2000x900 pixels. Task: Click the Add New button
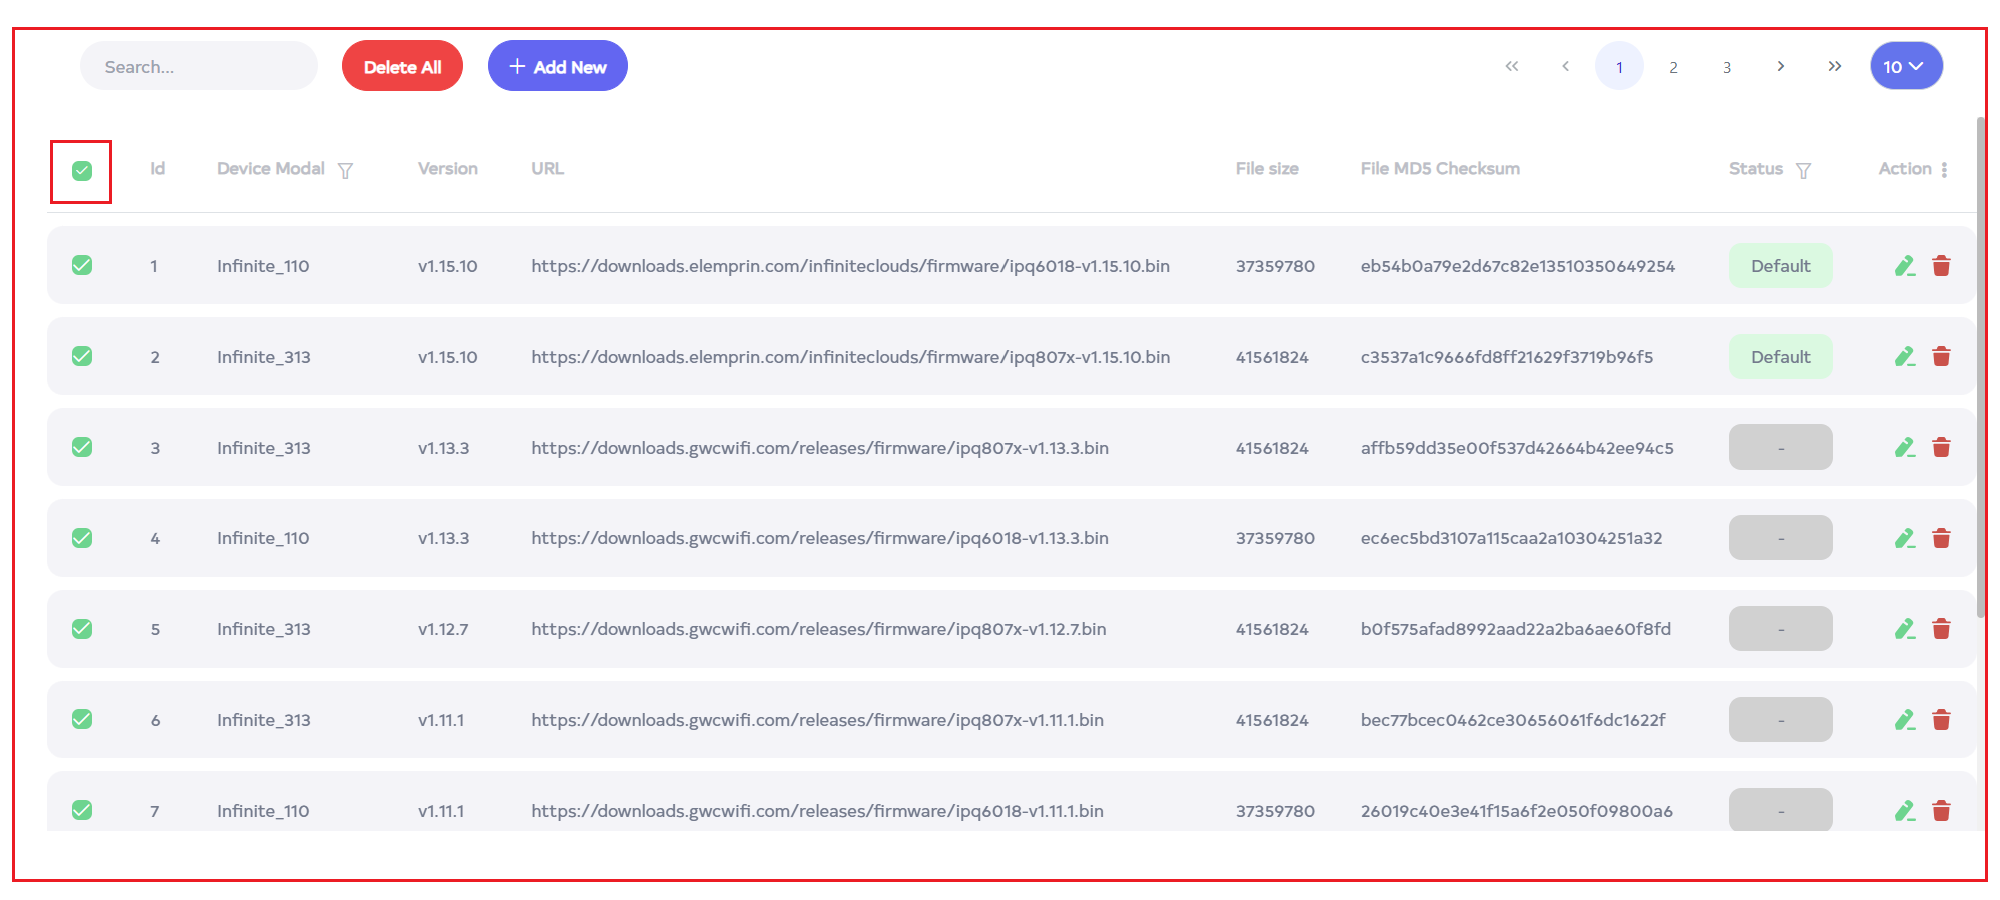(x=557, y=66)
